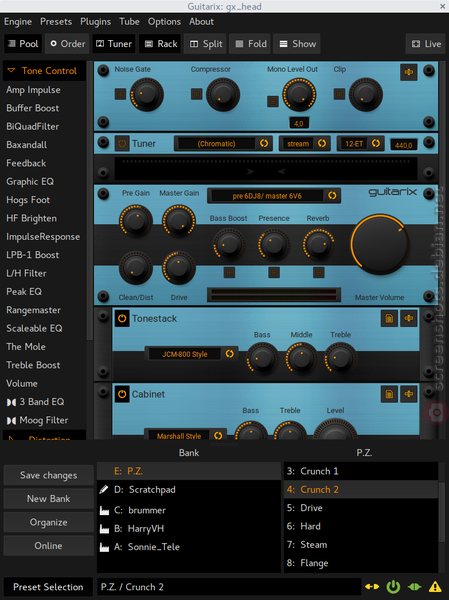The image size is (449, 600).
Task: Click the Cabinet insert icon
Action: pyautogui.click(x=408, y=394)
